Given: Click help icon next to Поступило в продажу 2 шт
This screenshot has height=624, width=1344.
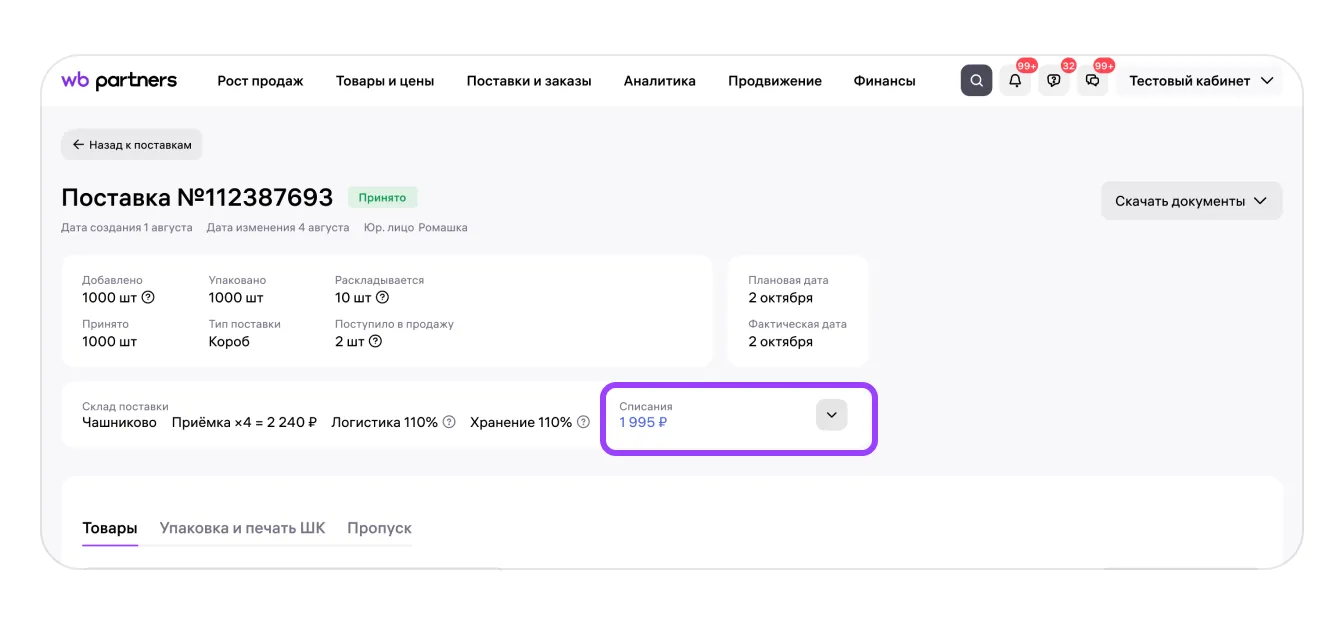Looking at the screenshot, I should pos(375,341).
